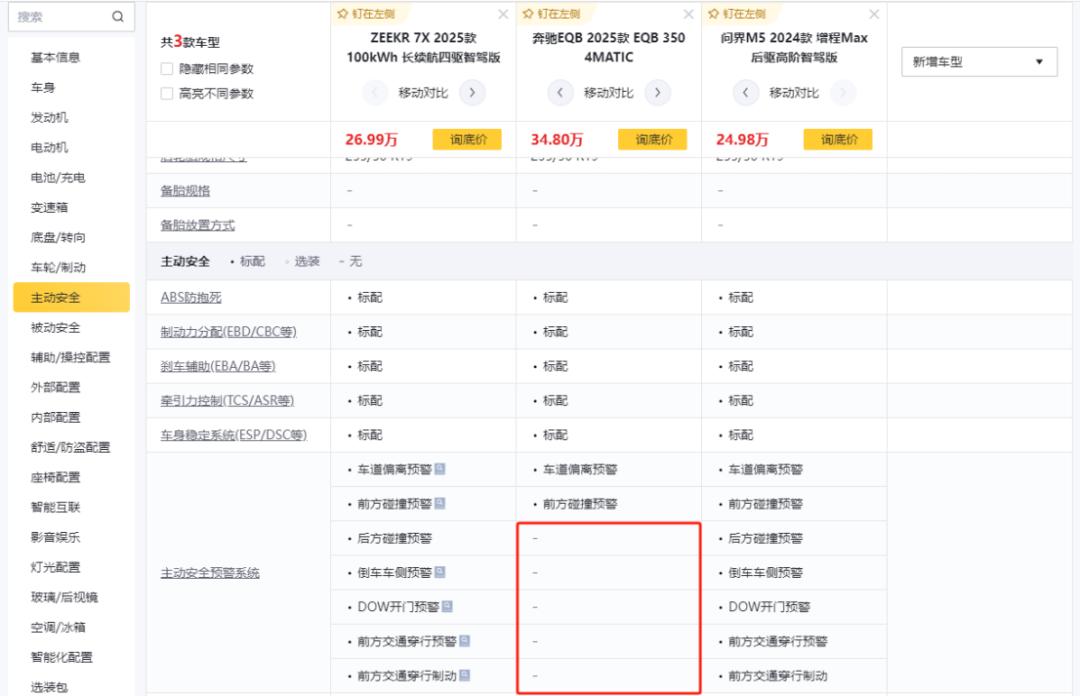Go to 电池/充电 section
The height and width of the screenshot is (696, 1080).
click(x=59, y=177)
